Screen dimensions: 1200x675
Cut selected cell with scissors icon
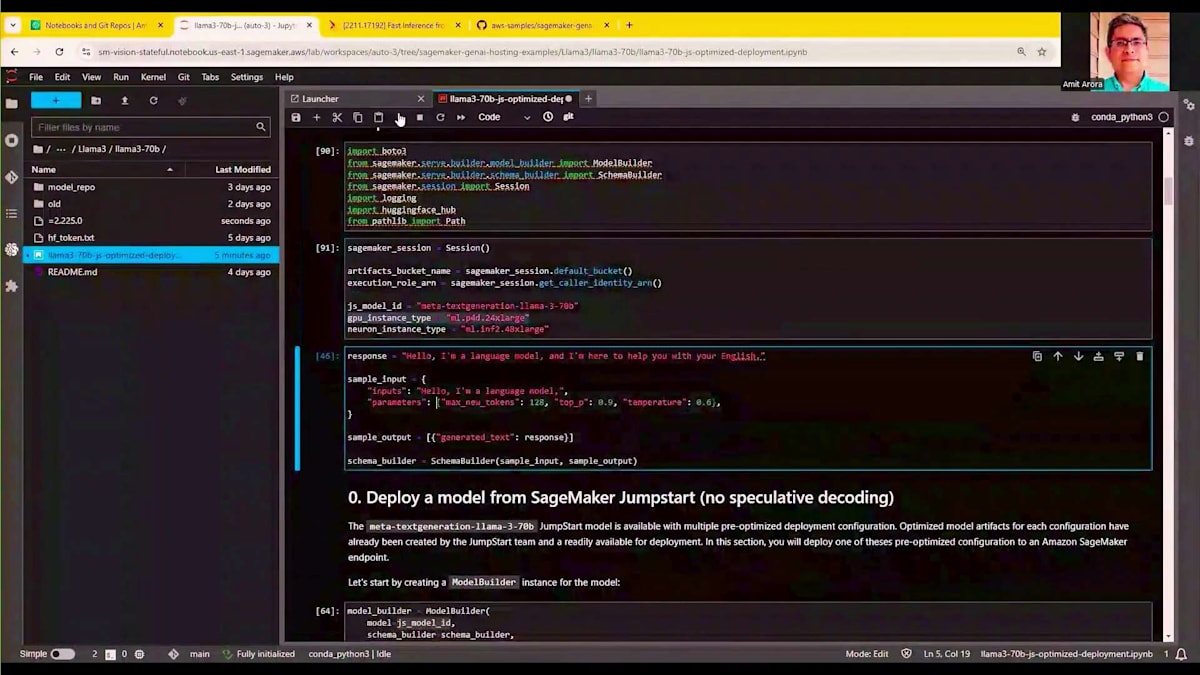pyautogui.click(x=337, y=117)
